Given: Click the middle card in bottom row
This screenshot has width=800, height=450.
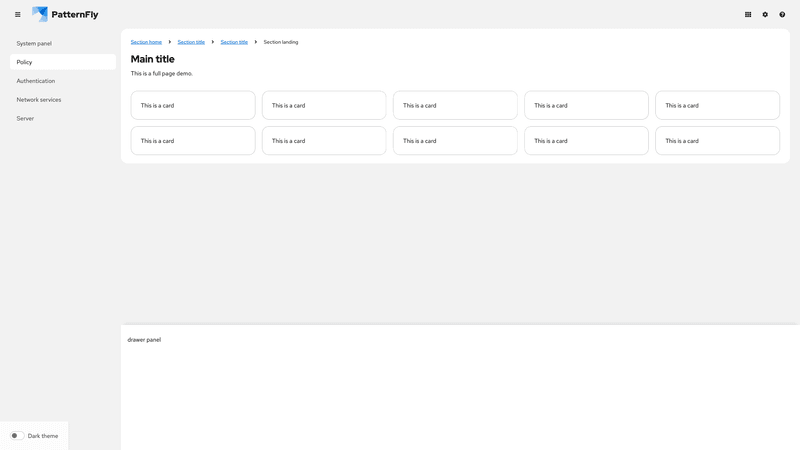Looking at the screenshot, I should [x=455, y=141].
